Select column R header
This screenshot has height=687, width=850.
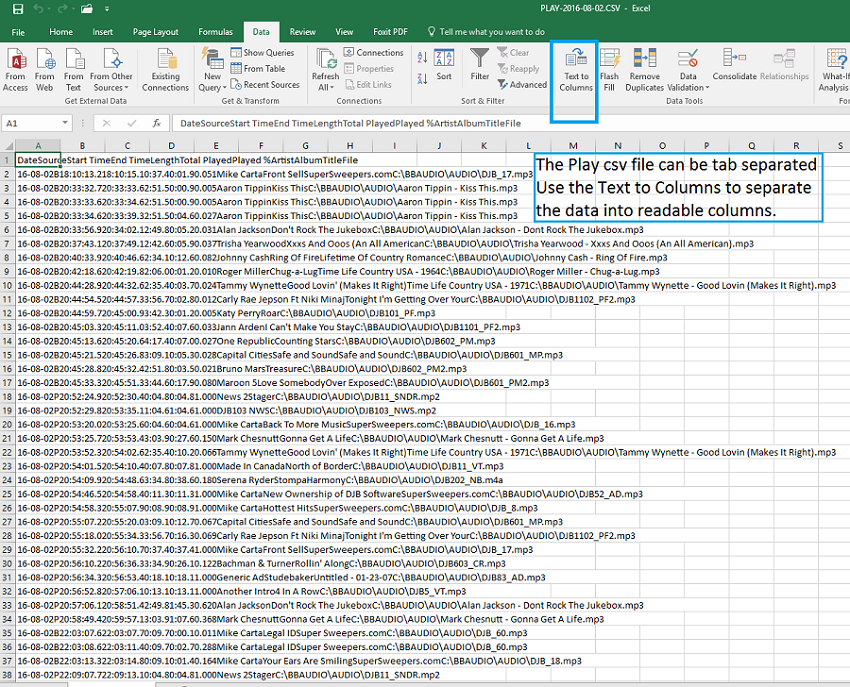(x=796, y=145)
